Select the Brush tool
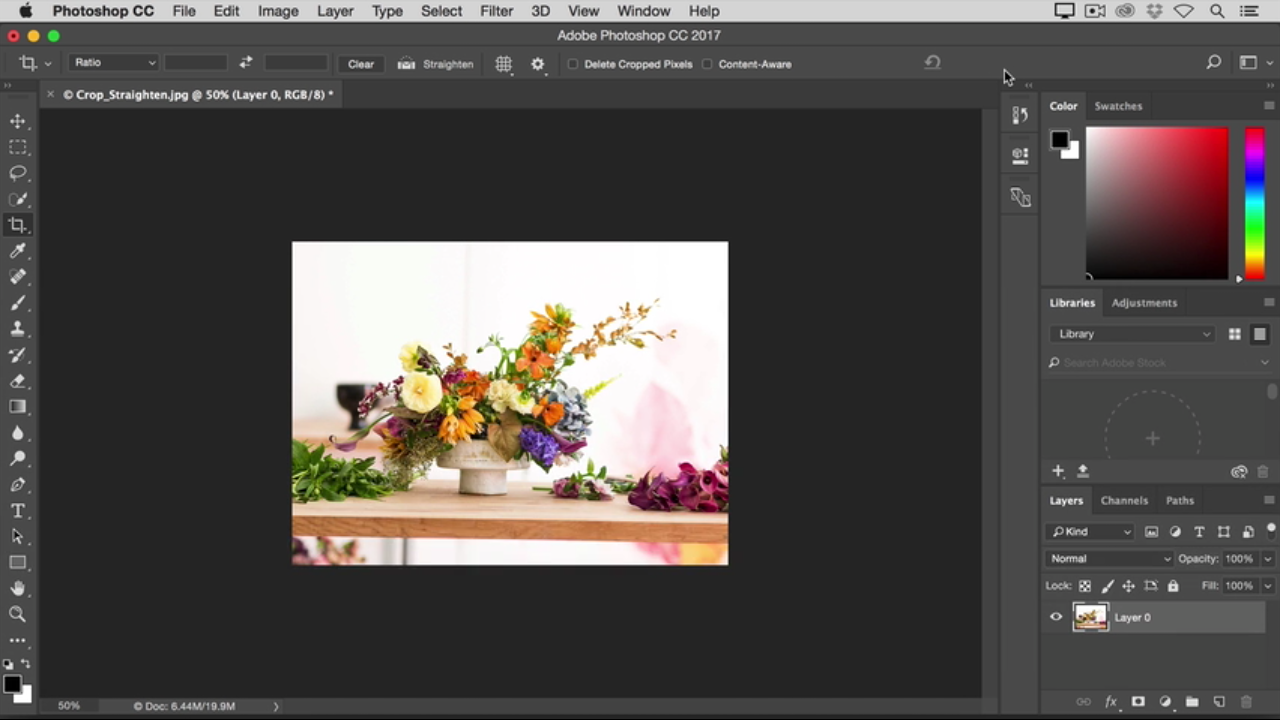 (18, 303)
